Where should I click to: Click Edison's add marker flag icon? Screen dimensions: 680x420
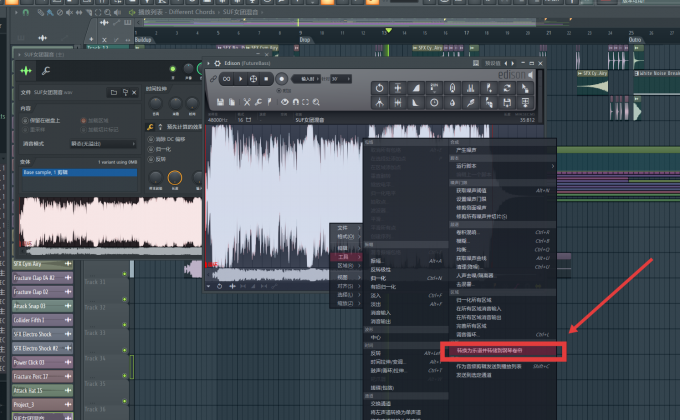269,102
